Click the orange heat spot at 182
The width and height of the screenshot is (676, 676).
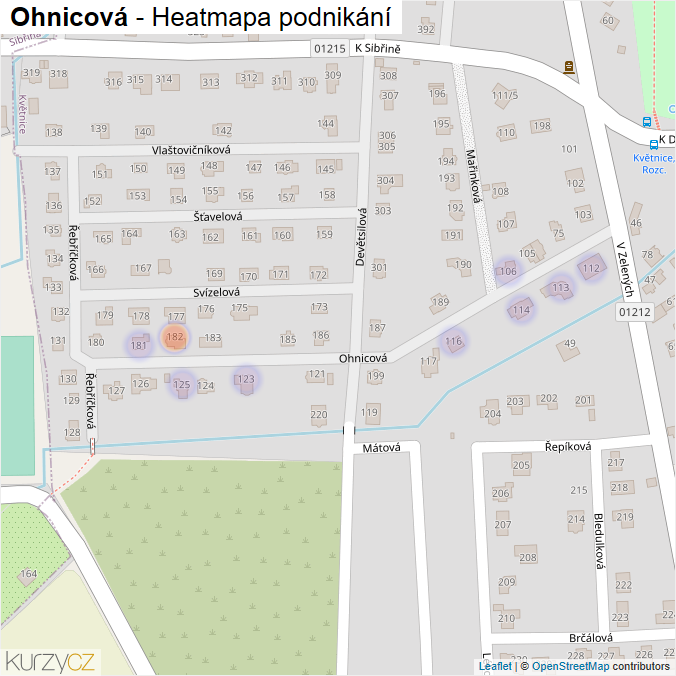coord(174,337)
